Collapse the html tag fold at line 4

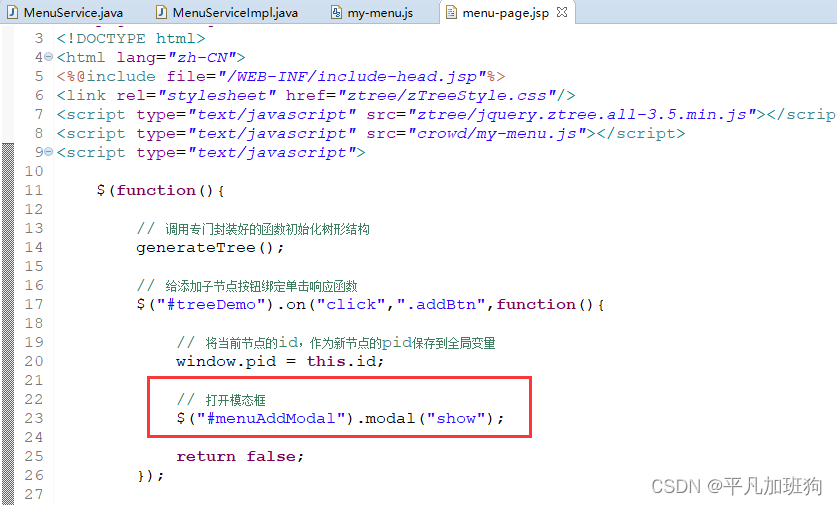click(49, 56)
